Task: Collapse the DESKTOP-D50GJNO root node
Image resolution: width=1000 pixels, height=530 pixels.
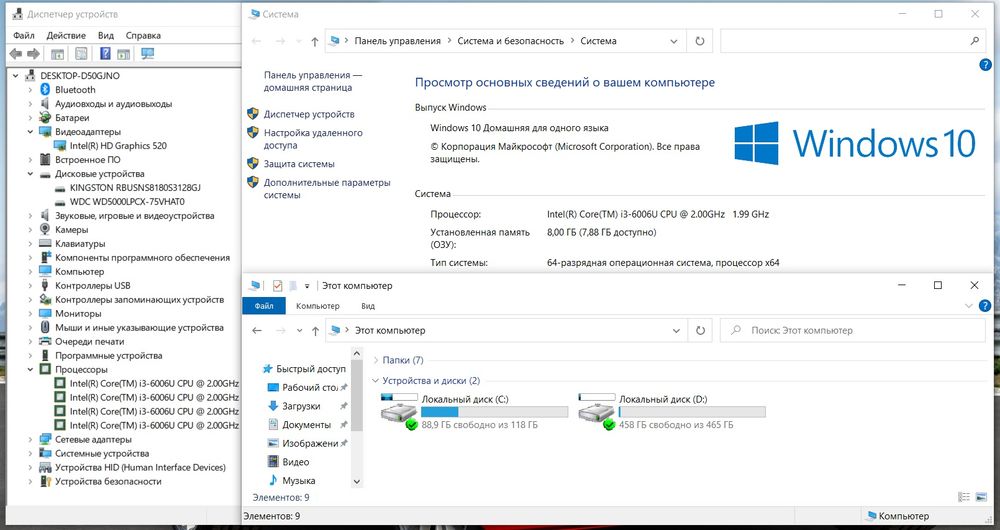Action: (16, 76)
